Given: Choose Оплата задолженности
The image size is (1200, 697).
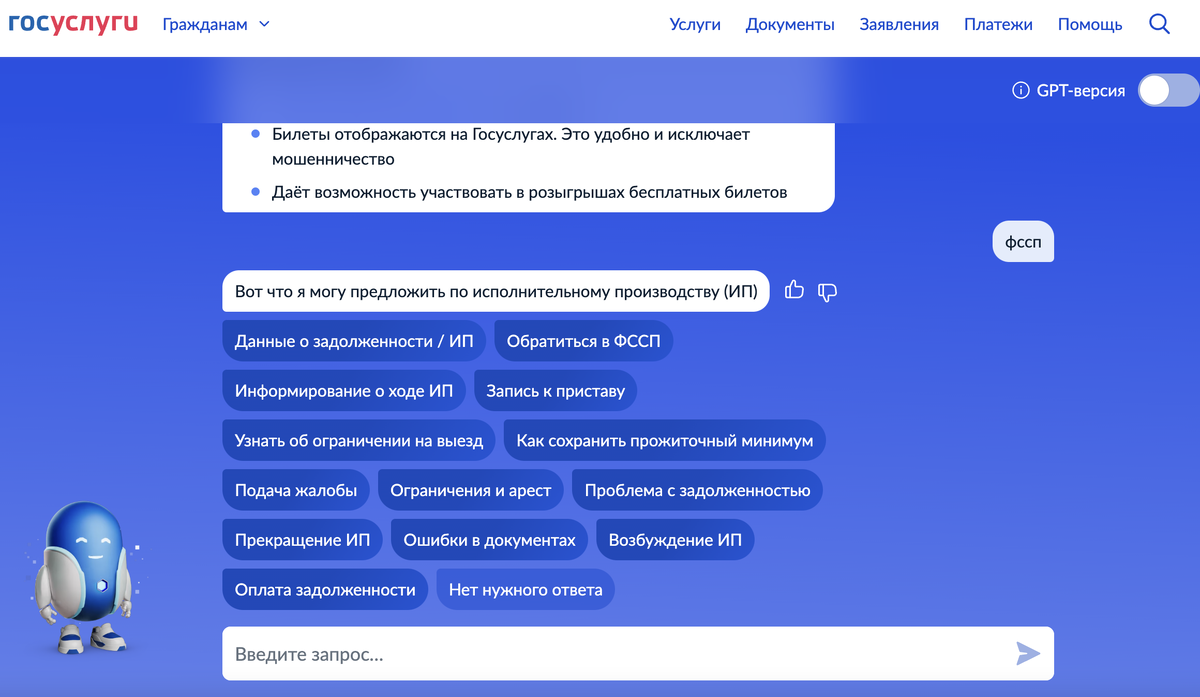Looking at the screenshot, I should click(324, 589).
